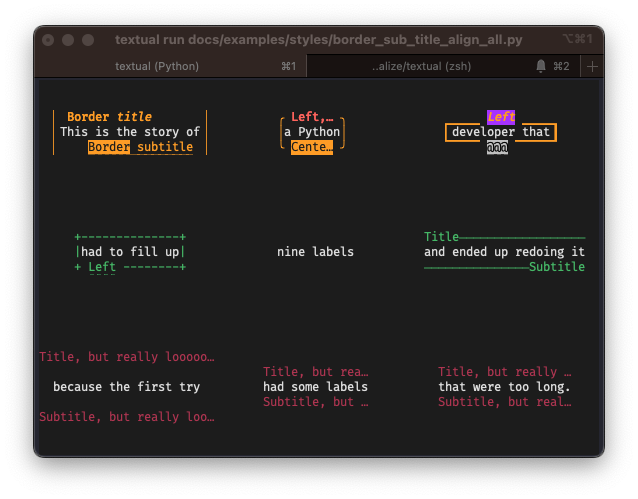Click 'Subtitle, but real…' text
The image size is (638, 499).
coord(505,402)
